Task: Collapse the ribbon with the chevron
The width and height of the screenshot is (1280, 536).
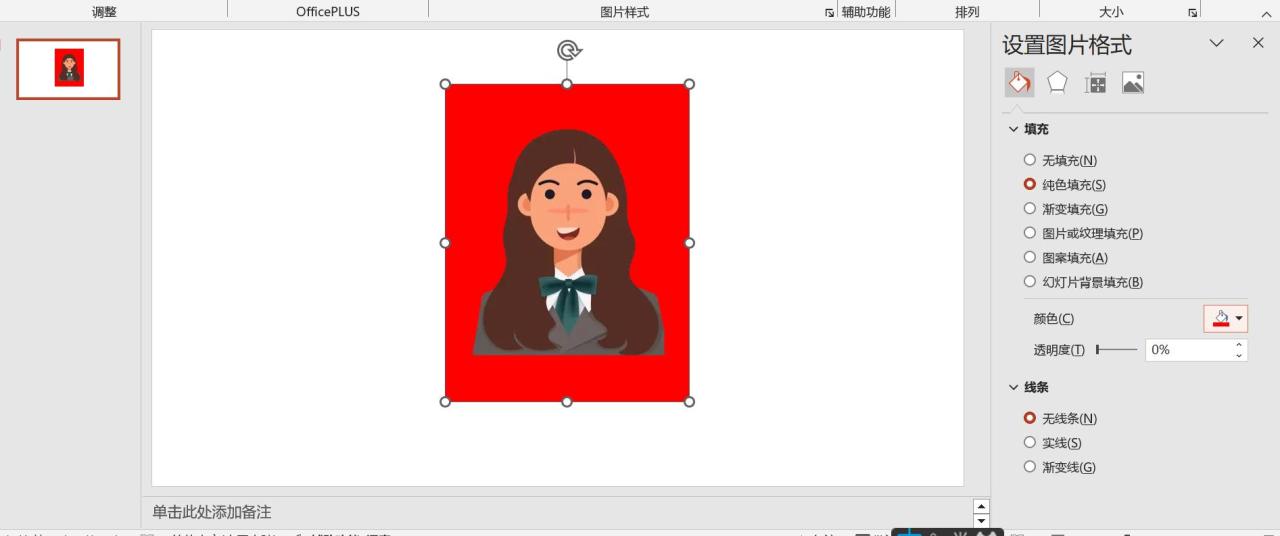Action: click(1265, 12)
